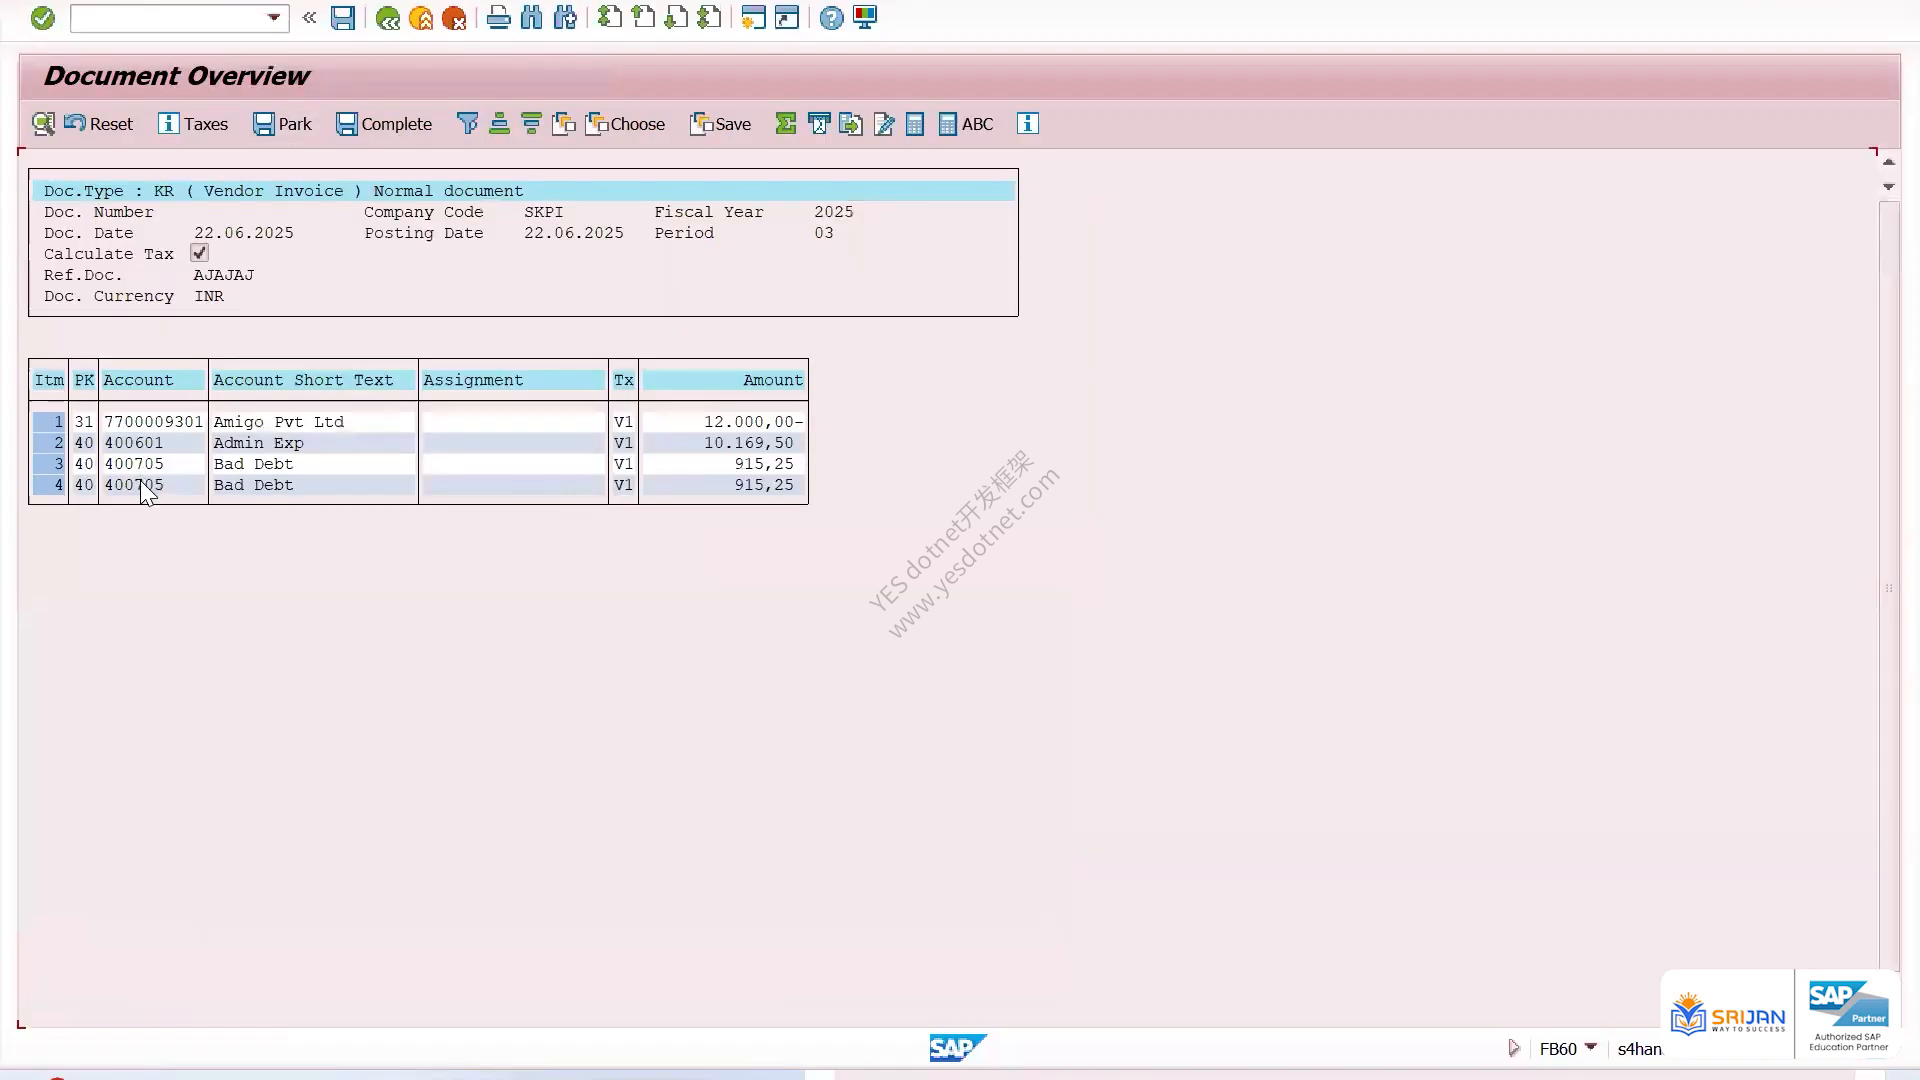The image size is (1920, 1080).
Task: Click the Taxes button
Action: pos(193,124)
